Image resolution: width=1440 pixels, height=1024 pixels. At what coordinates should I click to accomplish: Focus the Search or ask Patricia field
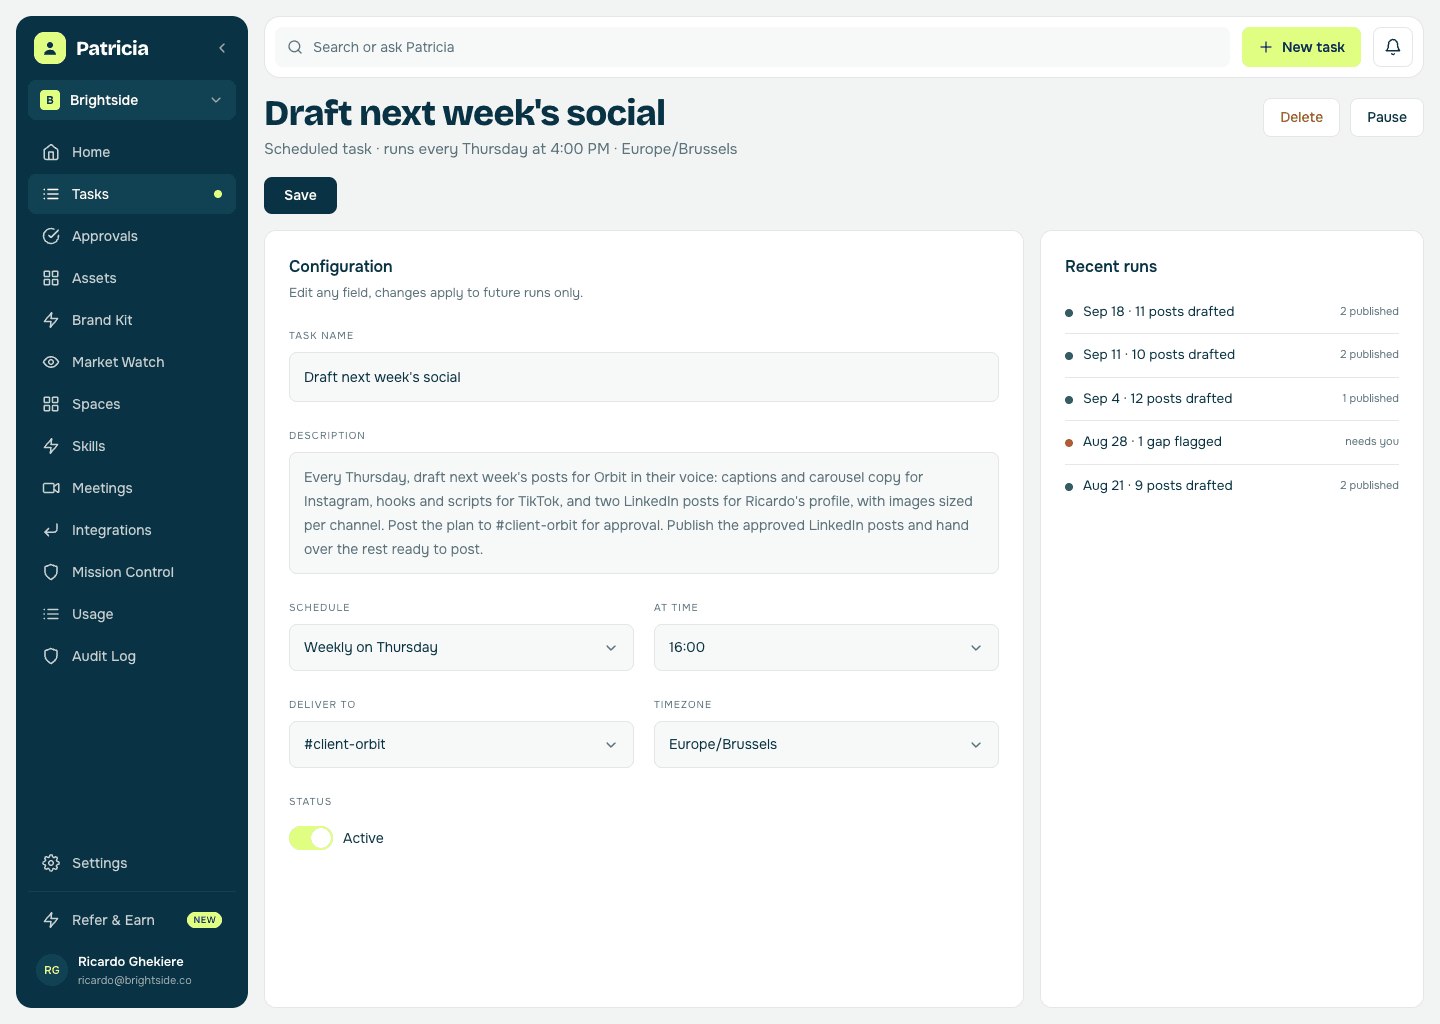tap(752, 47)
